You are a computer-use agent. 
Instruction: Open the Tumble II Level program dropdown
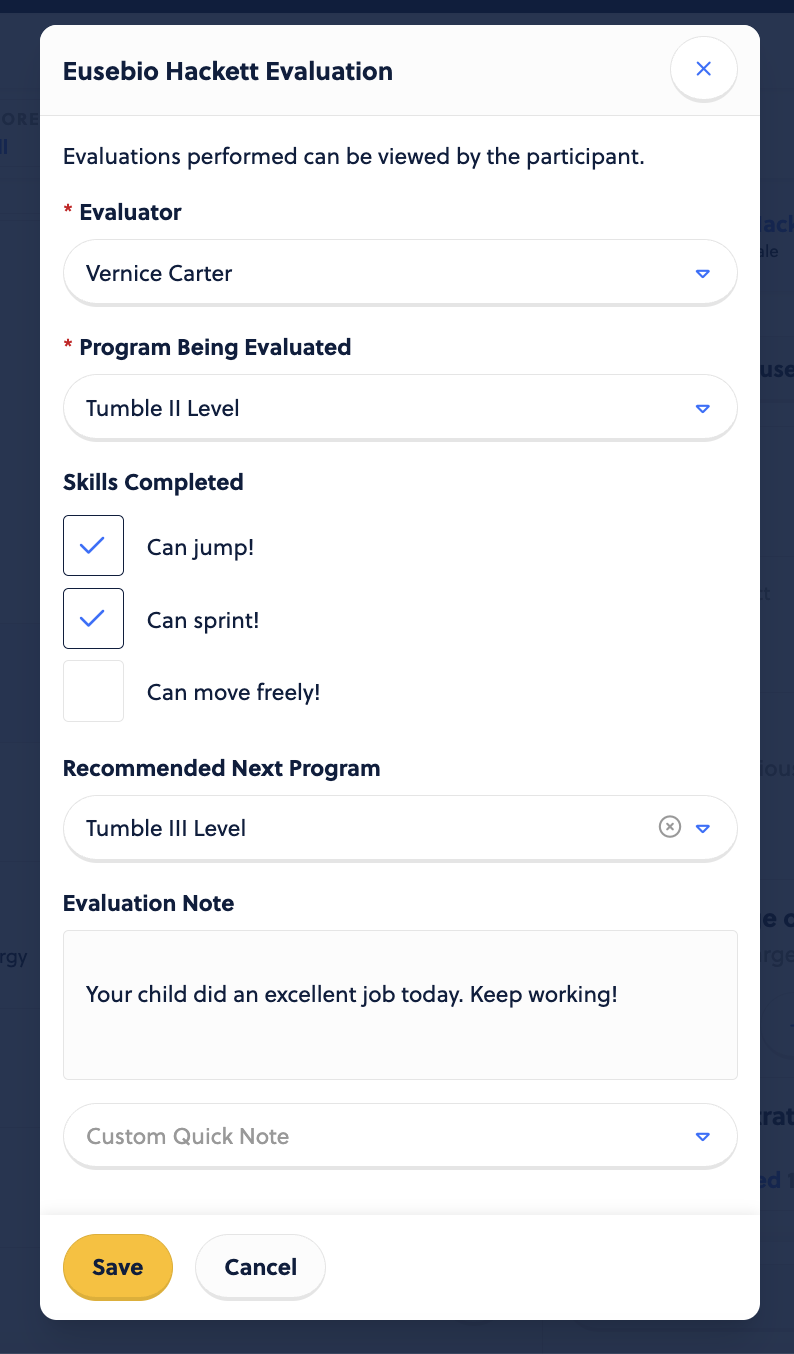[400, 407]
